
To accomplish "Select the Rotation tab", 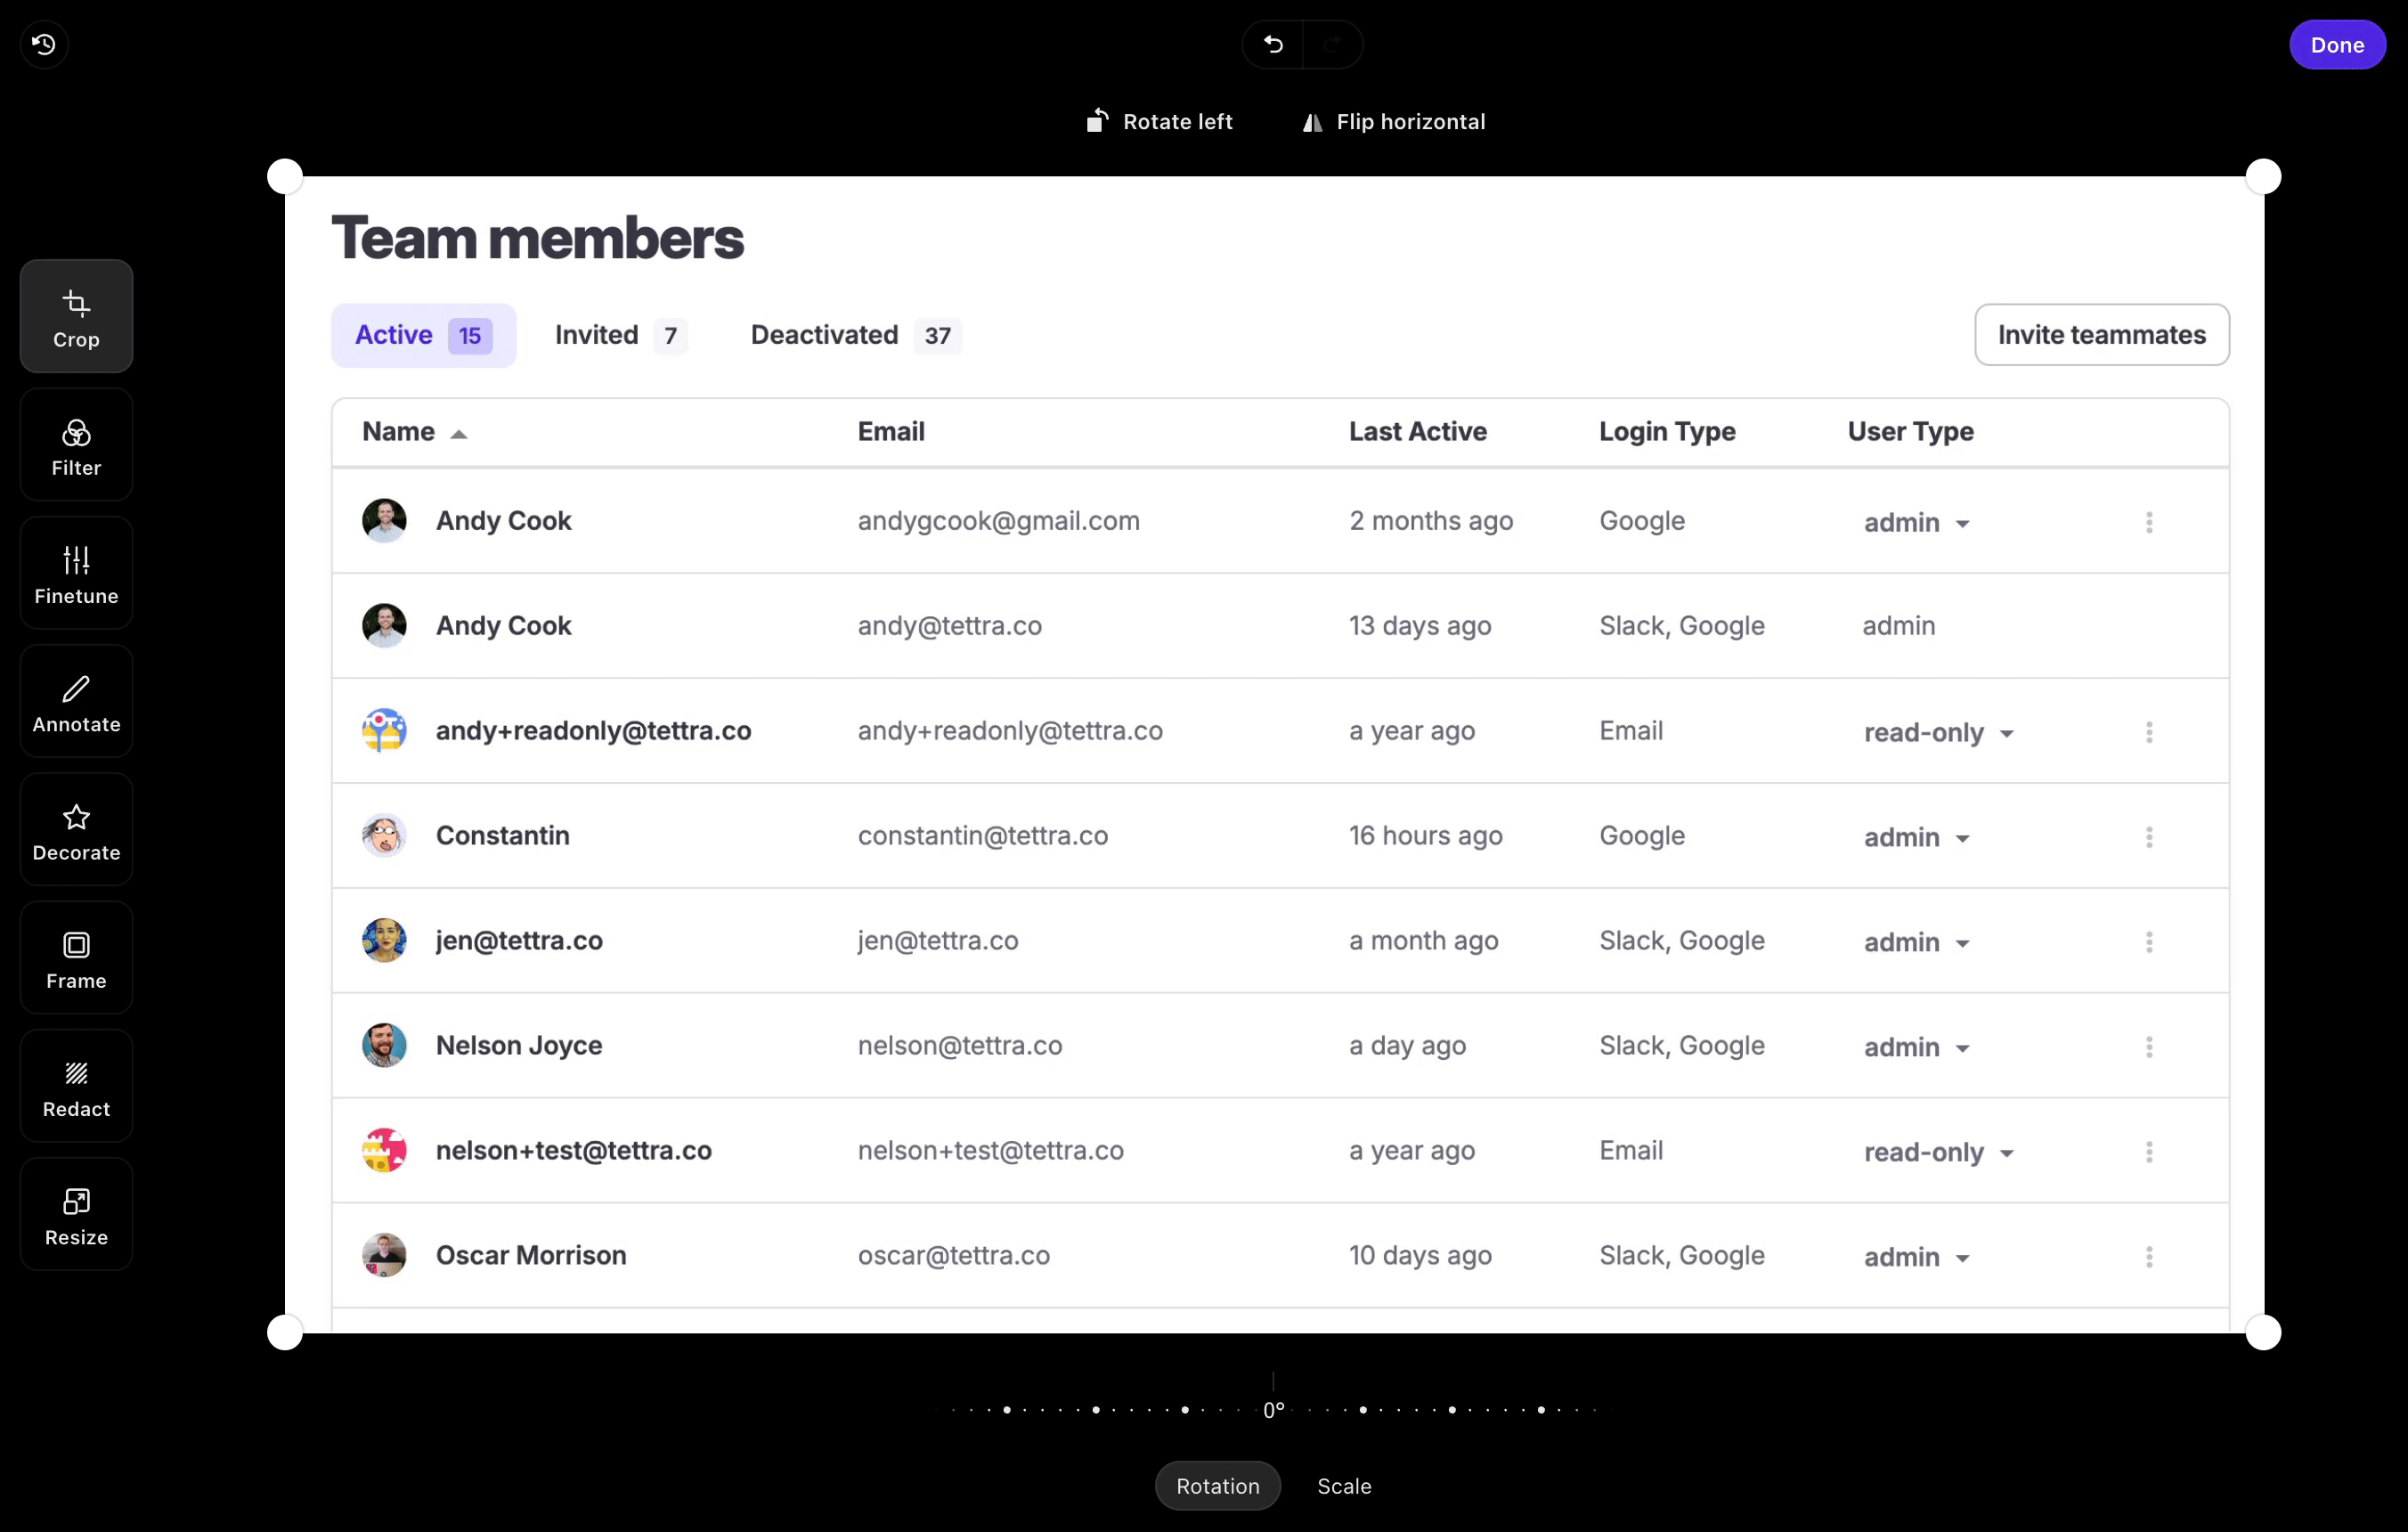I will [x=1217, y=1486].
